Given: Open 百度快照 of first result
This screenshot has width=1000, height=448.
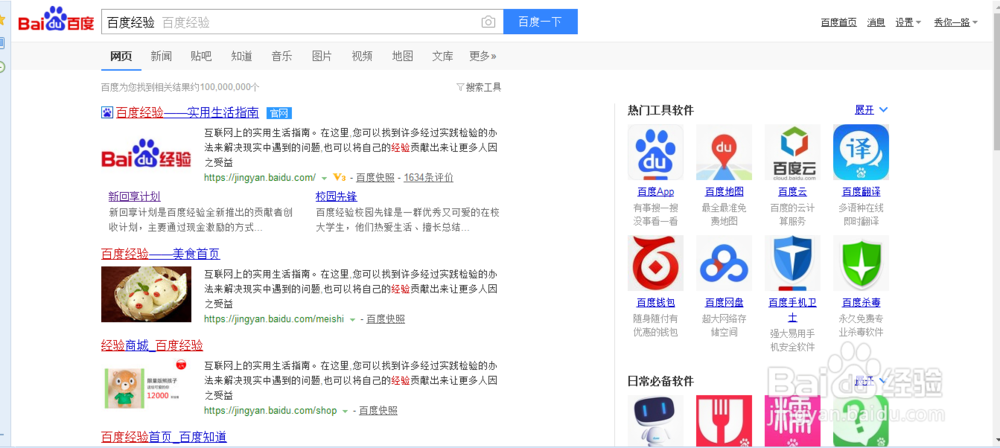Looking at the screenshot, I should click(375, 177).
